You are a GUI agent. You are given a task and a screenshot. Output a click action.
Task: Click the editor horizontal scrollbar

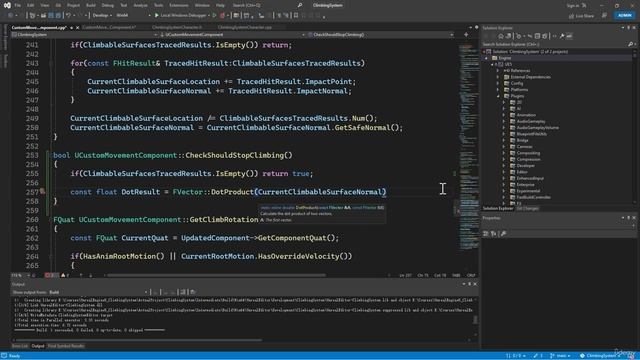[x=216, y=276]
